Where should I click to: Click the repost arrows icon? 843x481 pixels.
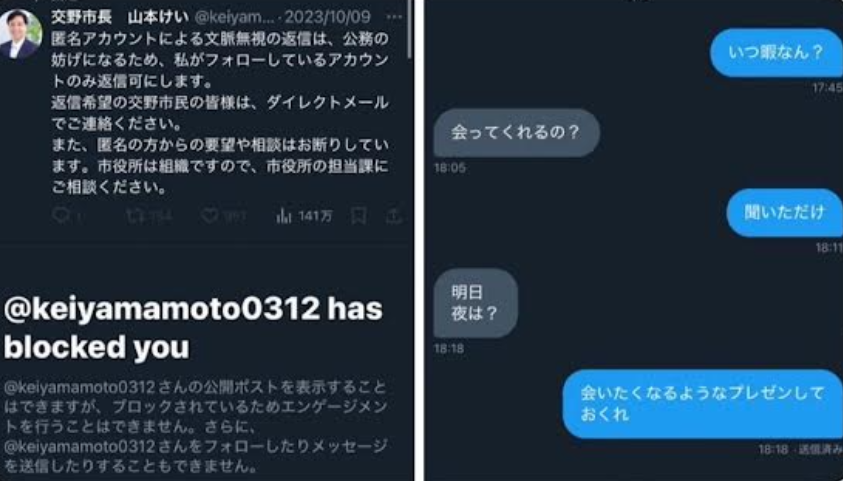pos(135,216)
